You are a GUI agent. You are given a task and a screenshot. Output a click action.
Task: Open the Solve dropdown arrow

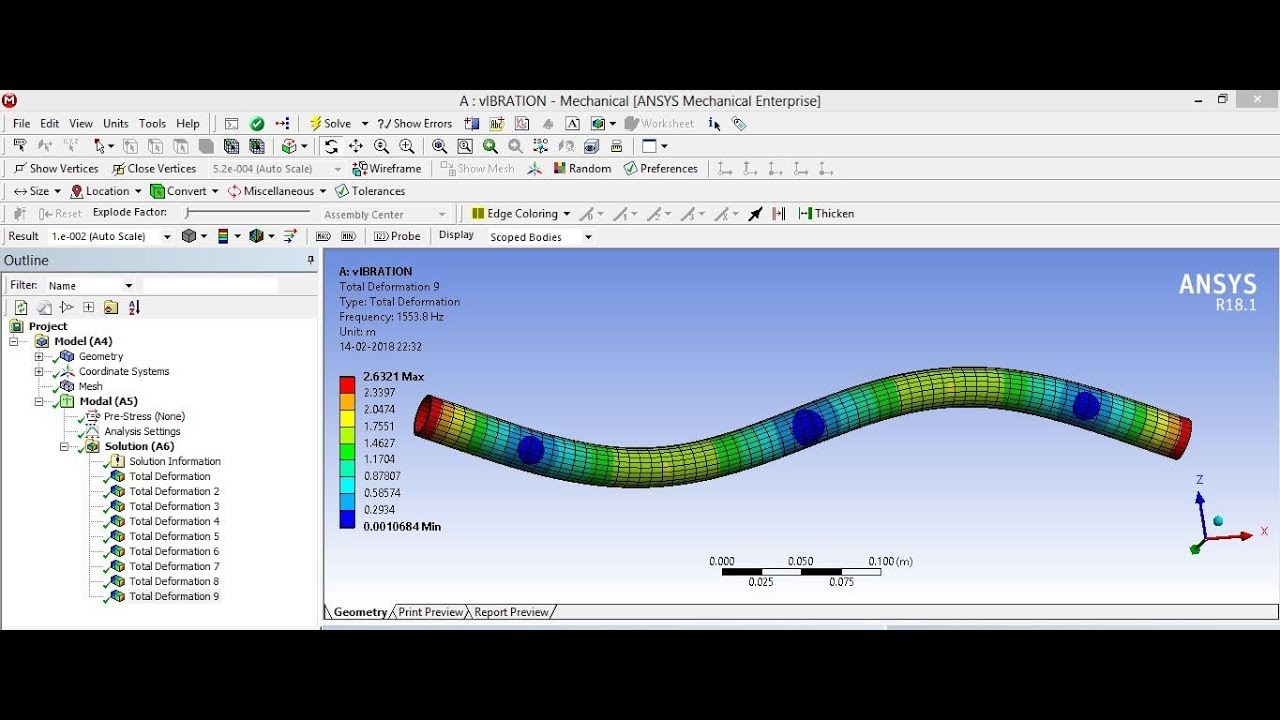click(364, 124)
